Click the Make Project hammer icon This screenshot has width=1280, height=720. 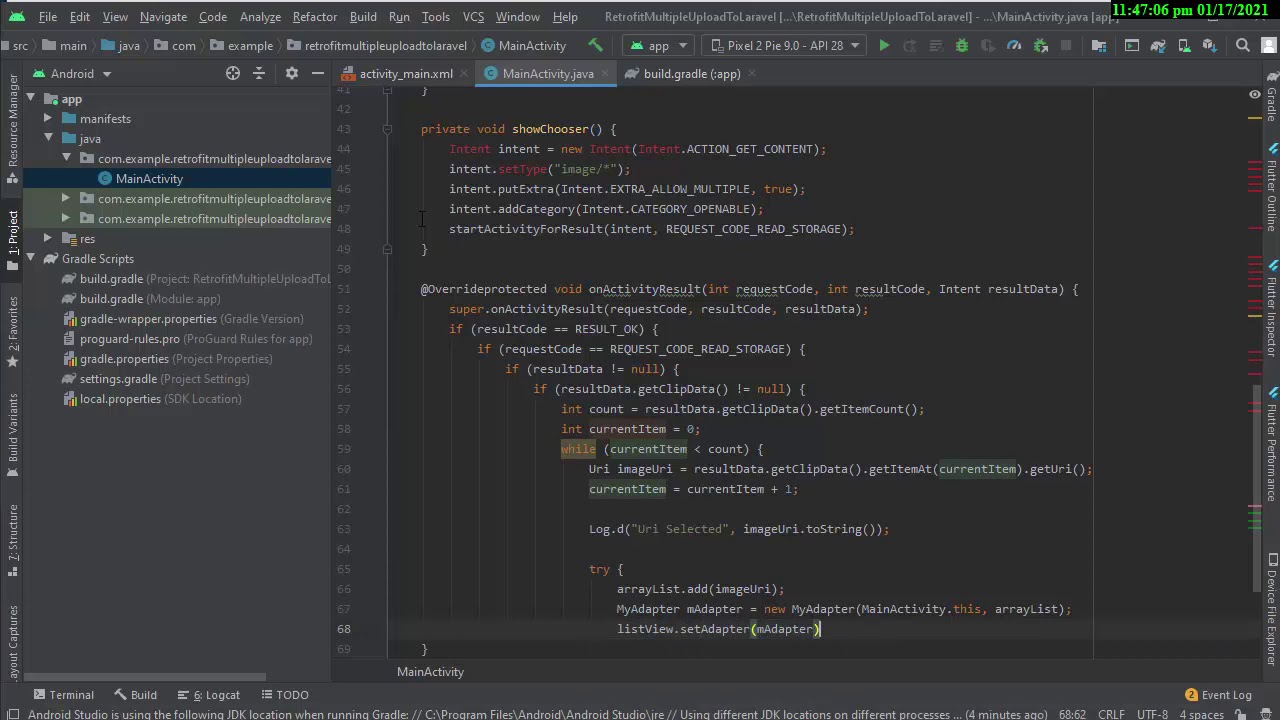(595, 45)
